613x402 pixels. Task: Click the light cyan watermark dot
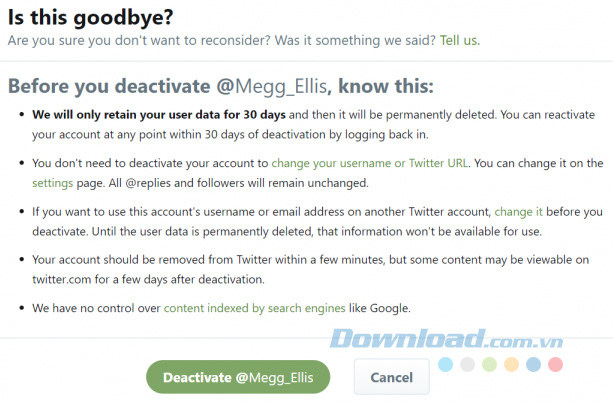(x=445, y=364)
